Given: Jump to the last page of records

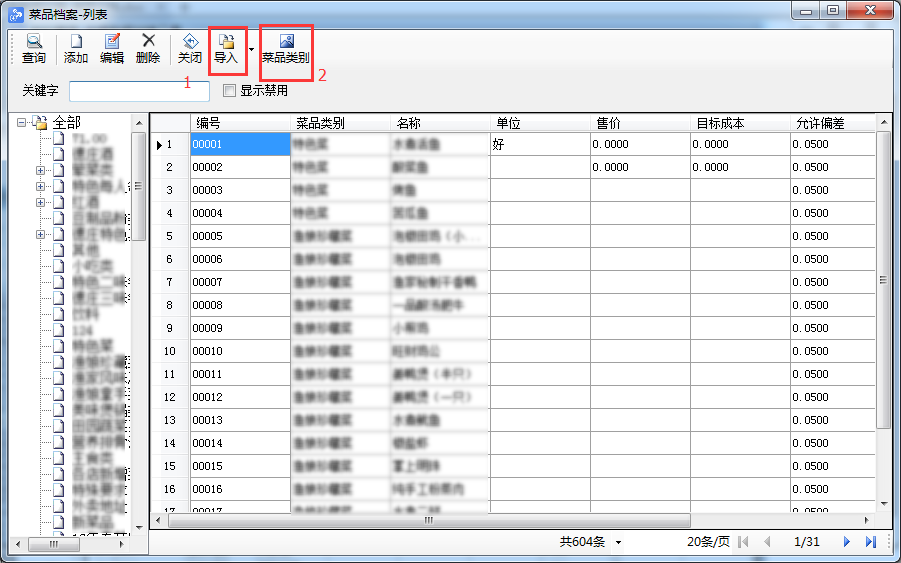Looking at the screenshot, I should tap(870, 542).
